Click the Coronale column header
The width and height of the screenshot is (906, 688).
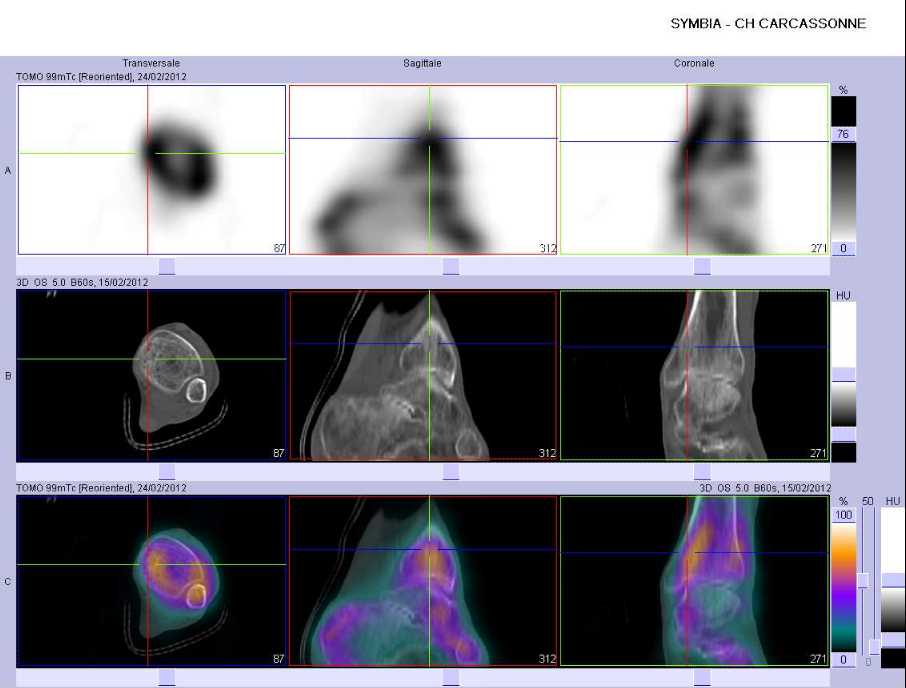pyautogui.click(x=694, y=63)
